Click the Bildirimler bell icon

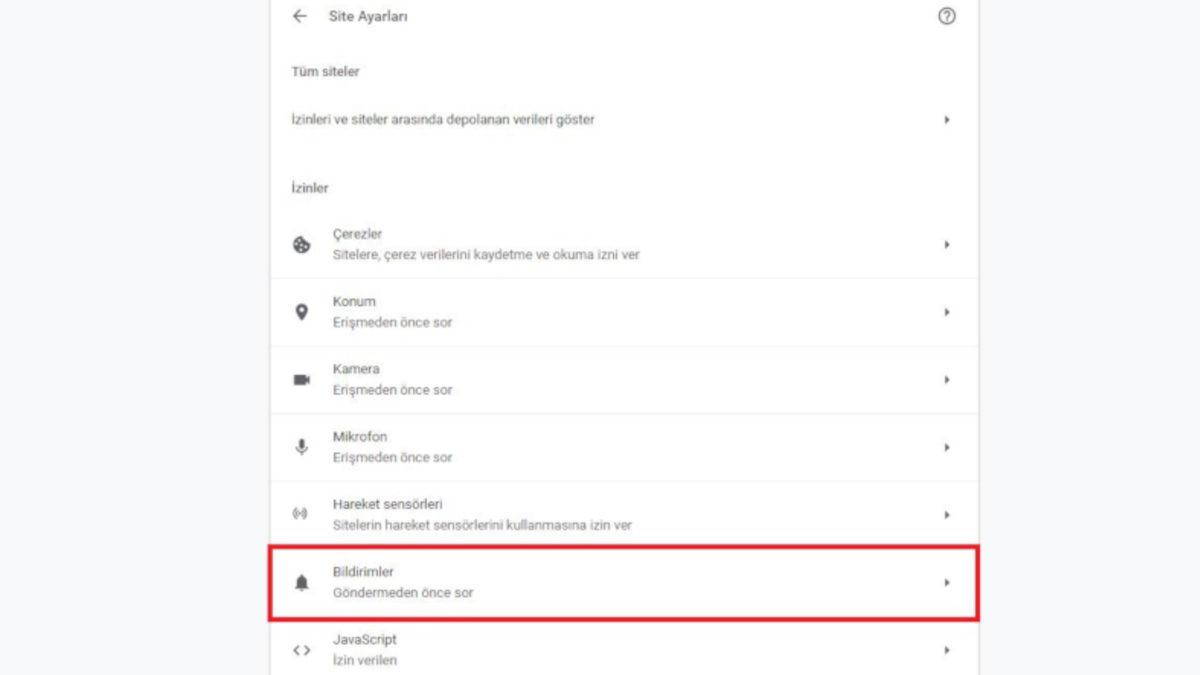302,582
